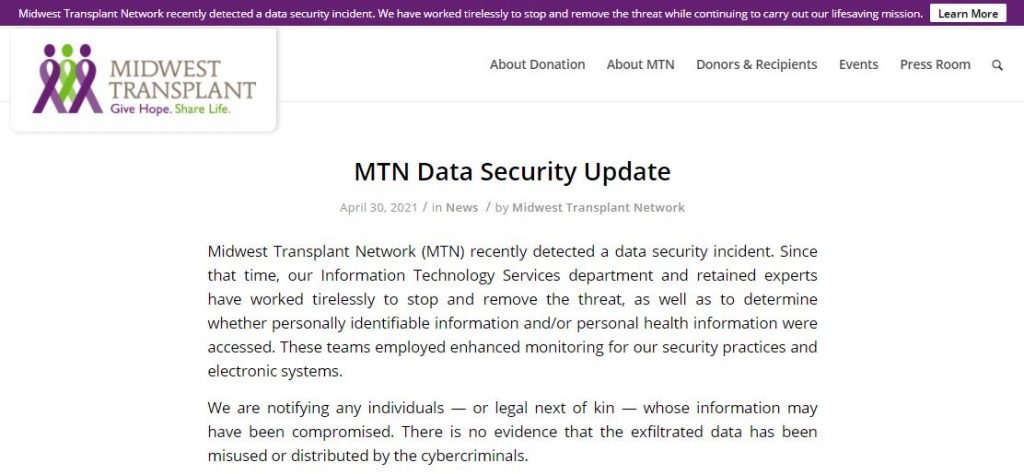Click the MTN Data Security Update headline

[x=512, y=172]
